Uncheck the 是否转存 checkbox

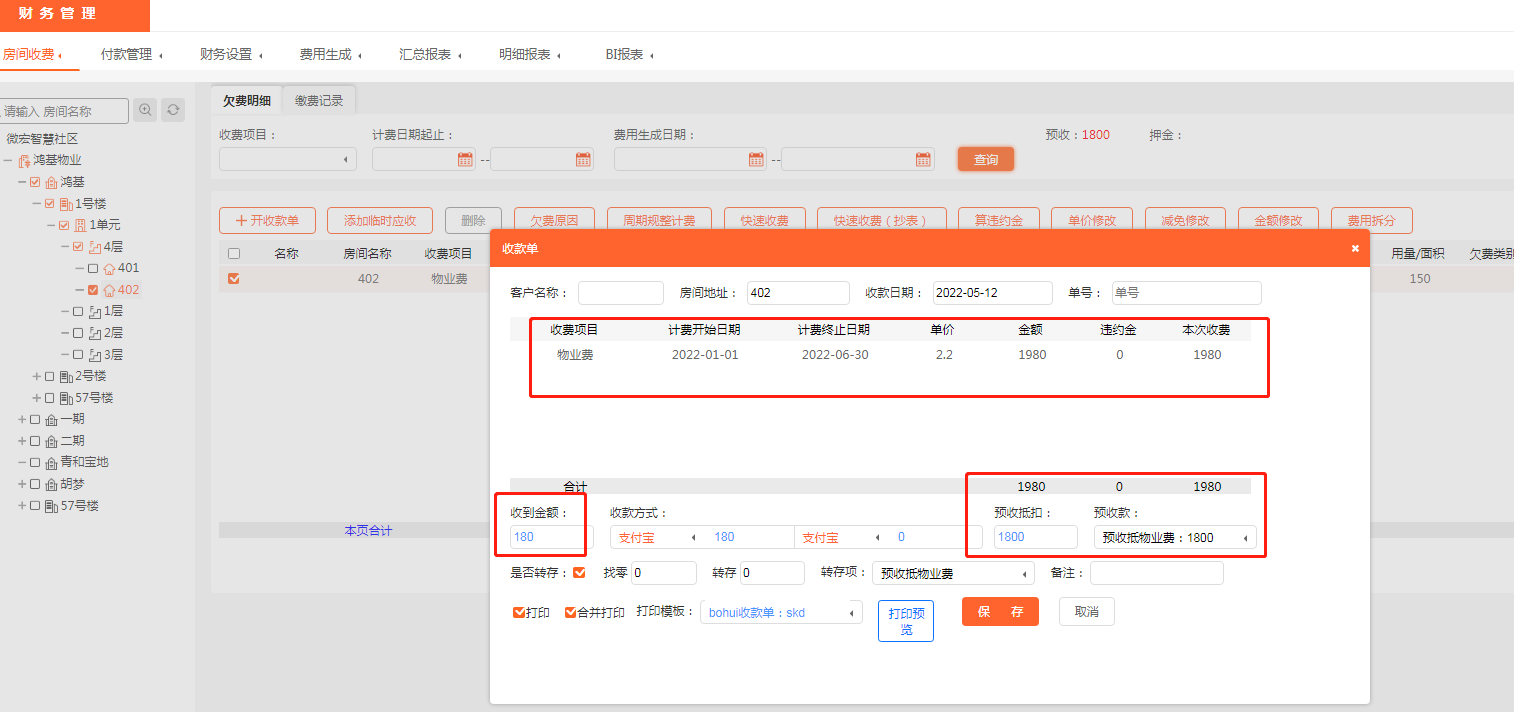[x=579, y=573]
